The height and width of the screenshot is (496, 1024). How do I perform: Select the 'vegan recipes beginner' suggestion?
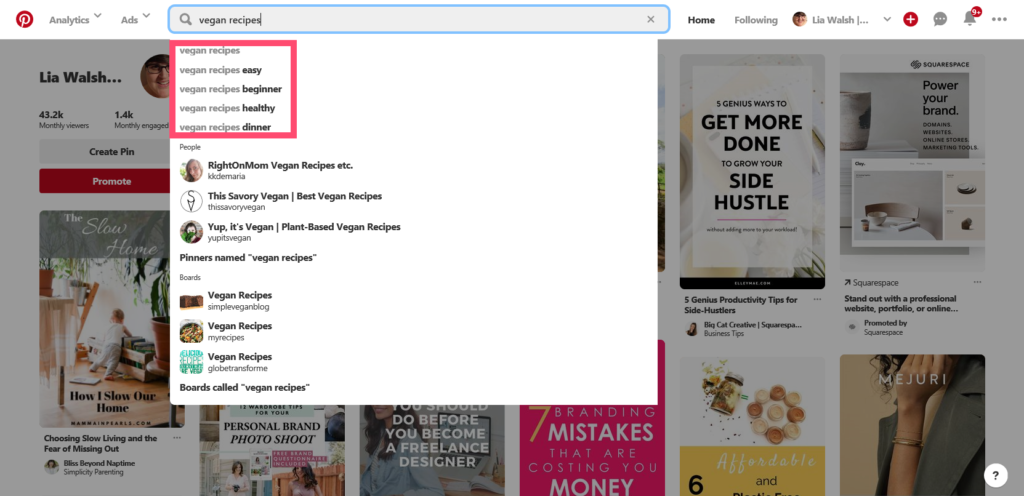click(x=231, y=89)
